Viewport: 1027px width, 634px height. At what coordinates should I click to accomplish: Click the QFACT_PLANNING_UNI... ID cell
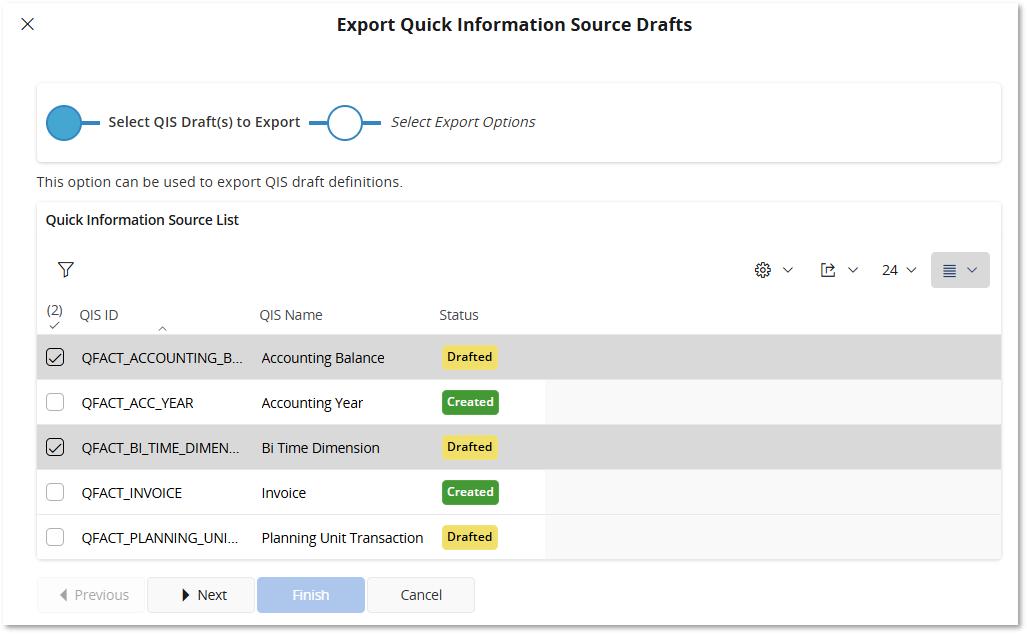pos(160,538)
